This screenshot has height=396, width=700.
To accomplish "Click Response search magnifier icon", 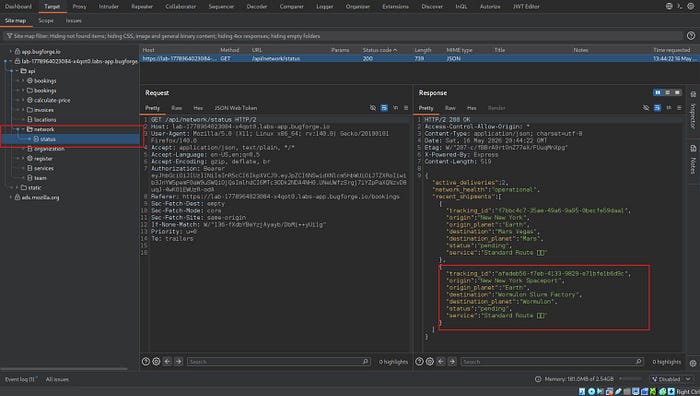I will coord(638,362).
